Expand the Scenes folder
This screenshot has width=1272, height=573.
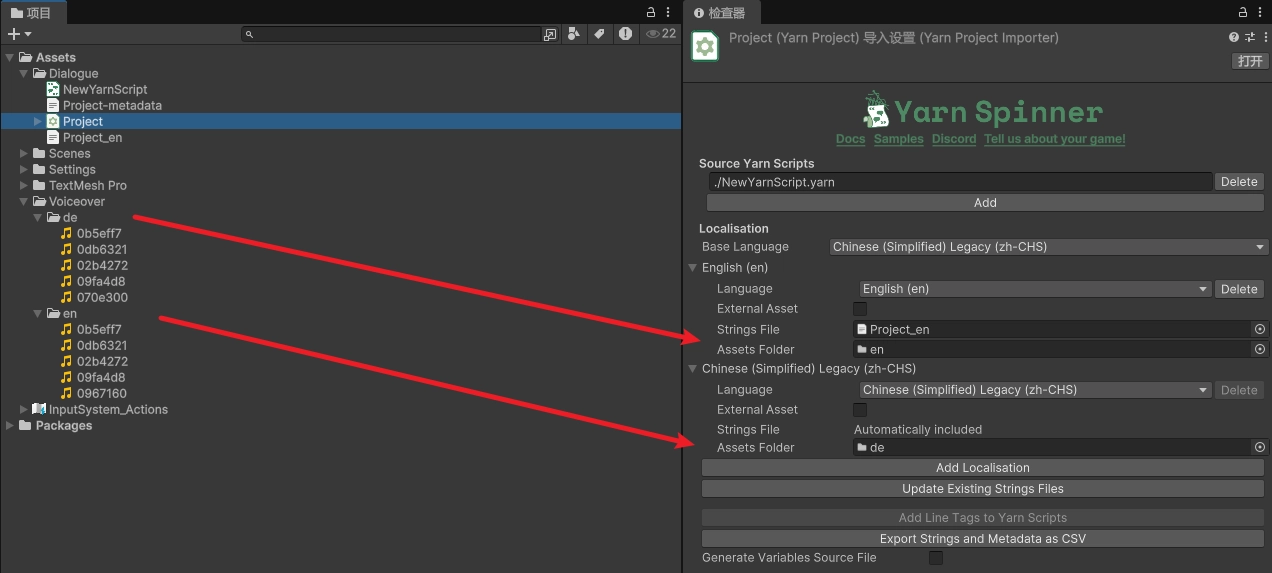(24, 153)
